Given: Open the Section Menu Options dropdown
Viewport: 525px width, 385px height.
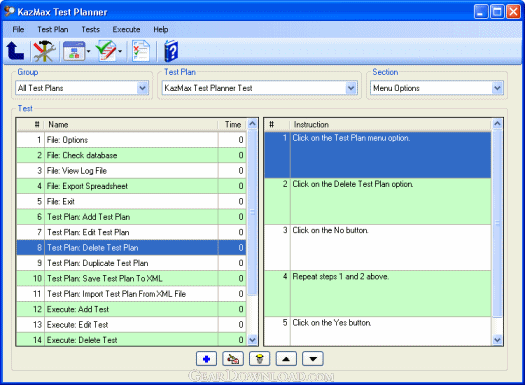Looking at the screenshot, I should pos(497,88).
